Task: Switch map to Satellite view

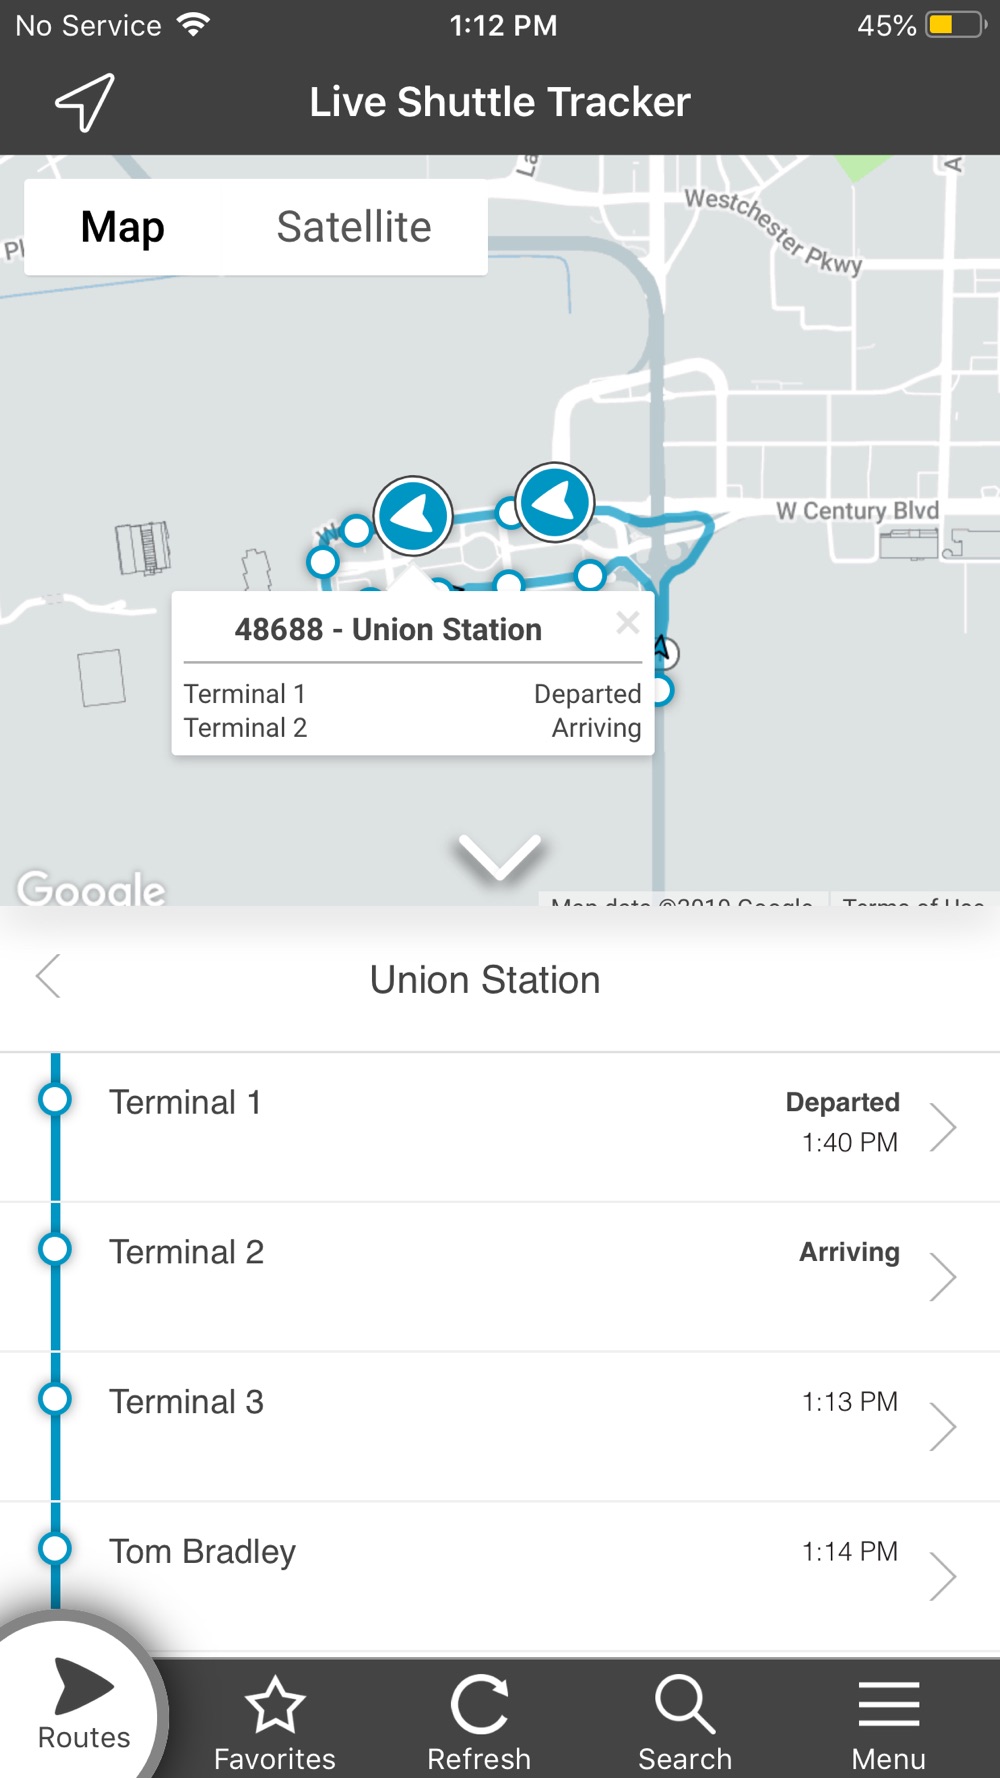Action: 353,227
